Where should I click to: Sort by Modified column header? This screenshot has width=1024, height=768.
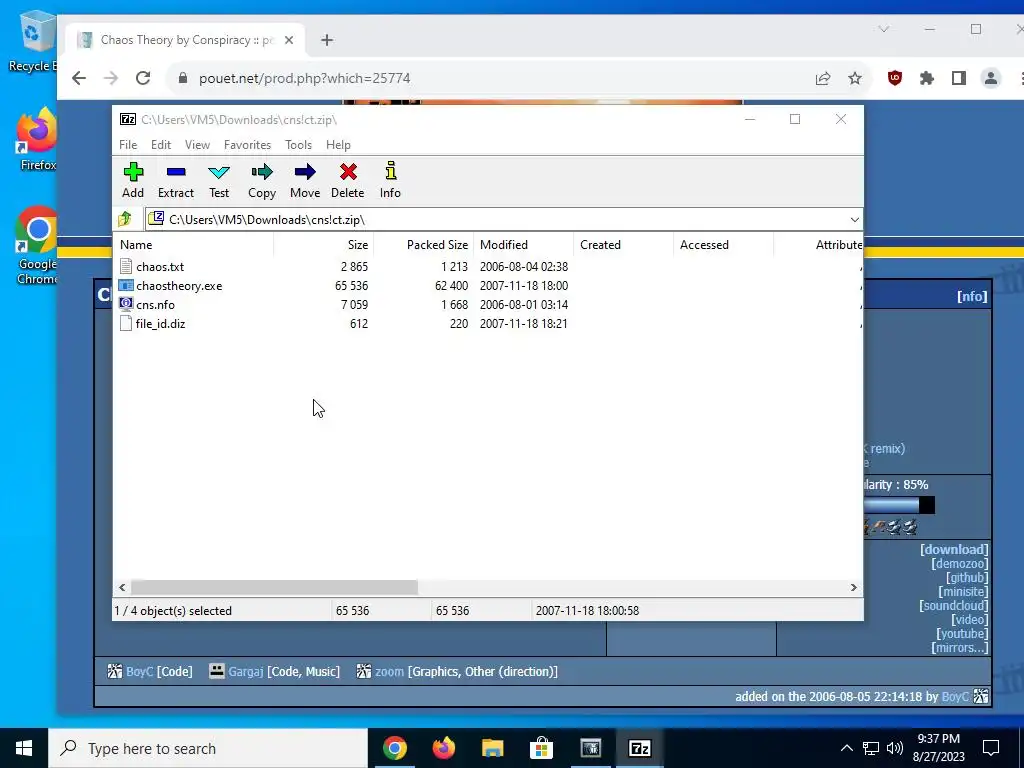tap(523, 245)
